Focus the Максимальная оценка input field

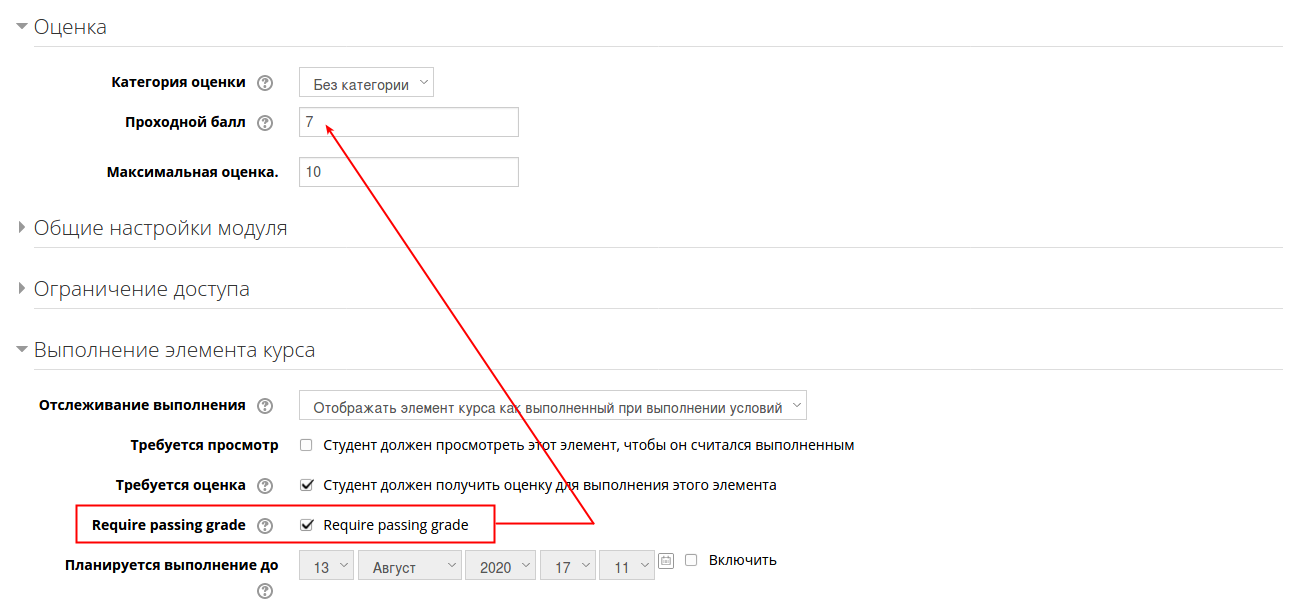408,172
